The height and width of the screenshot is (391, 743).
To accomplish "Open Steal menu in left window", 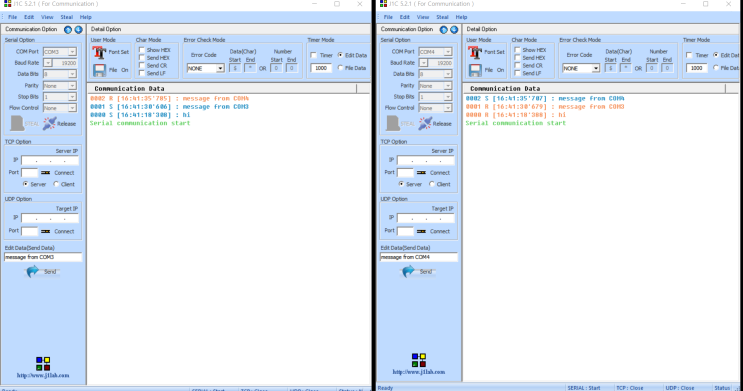I will click(67, 17).
